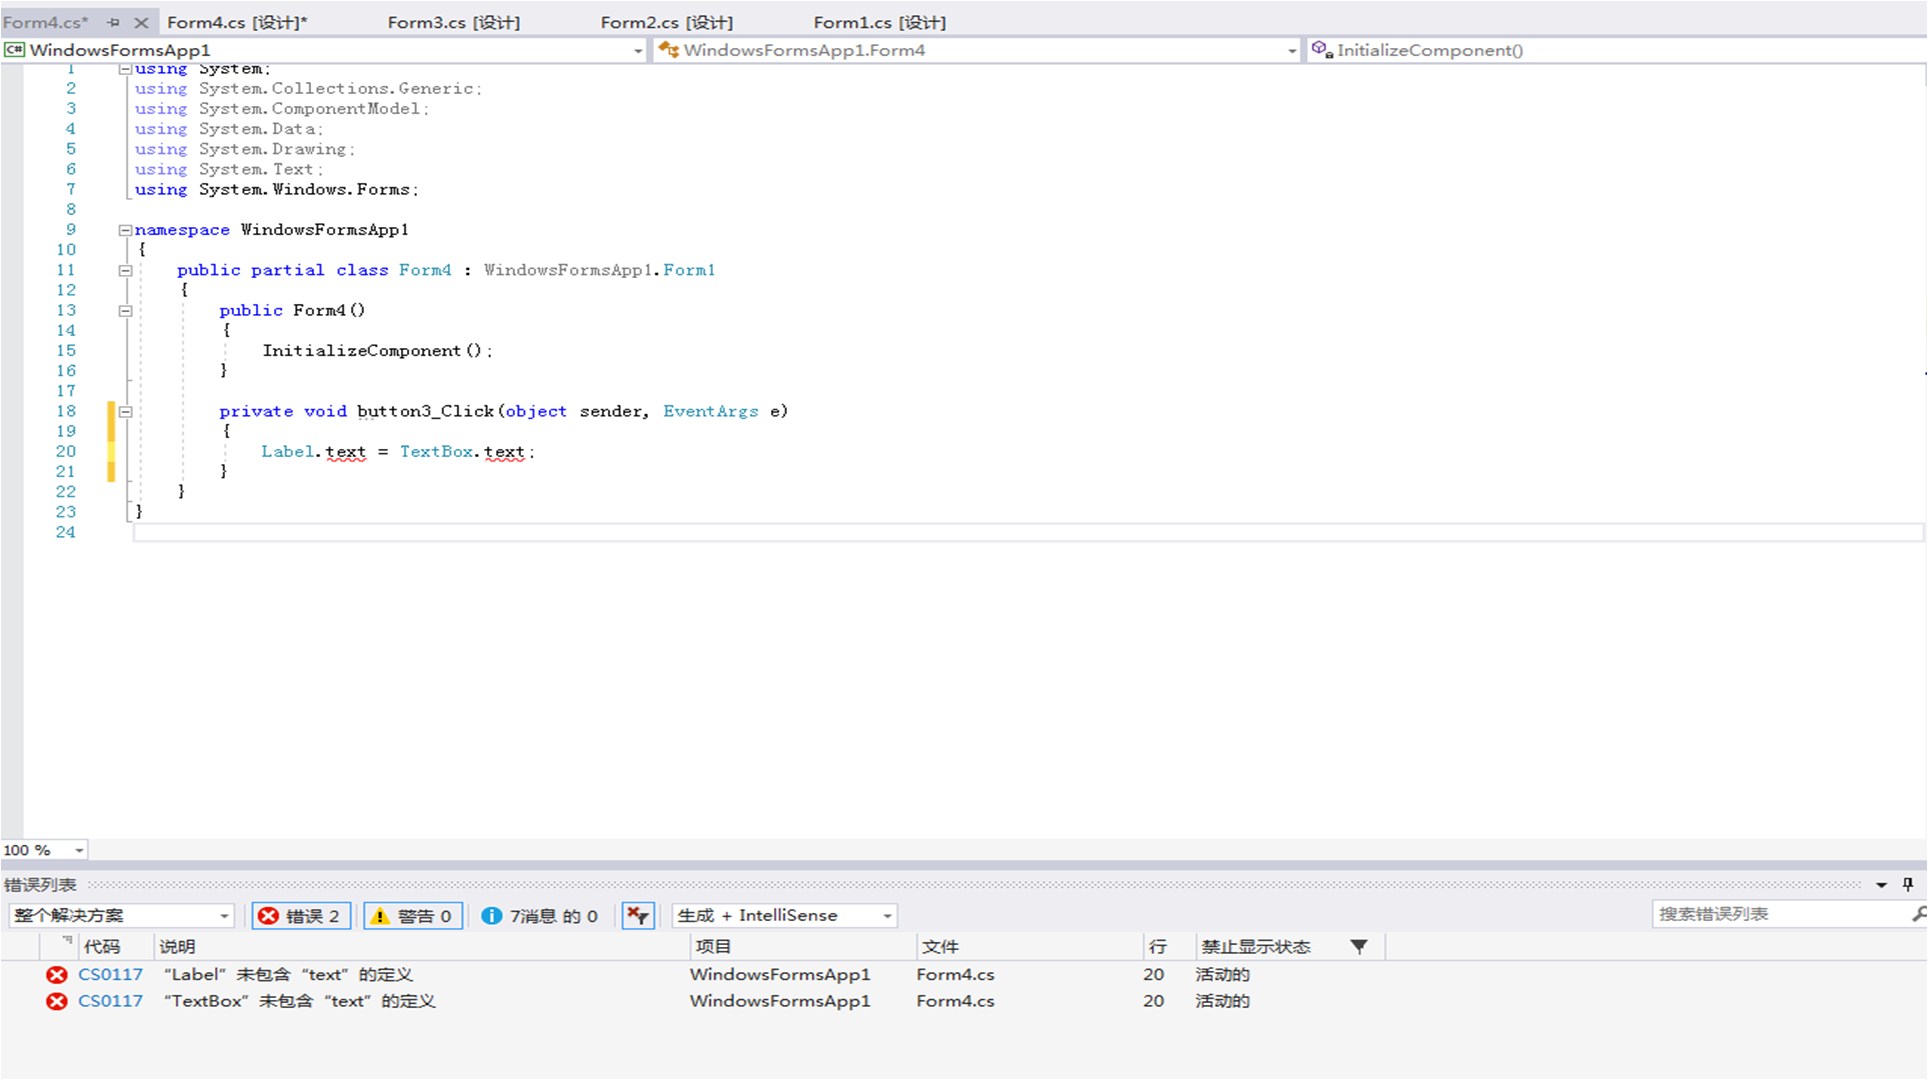Image resolution: width=1928 pixels, height=1080 pixels.
Task: Click the empty line 24 in editor
Action: click(x=1028, y=532)
